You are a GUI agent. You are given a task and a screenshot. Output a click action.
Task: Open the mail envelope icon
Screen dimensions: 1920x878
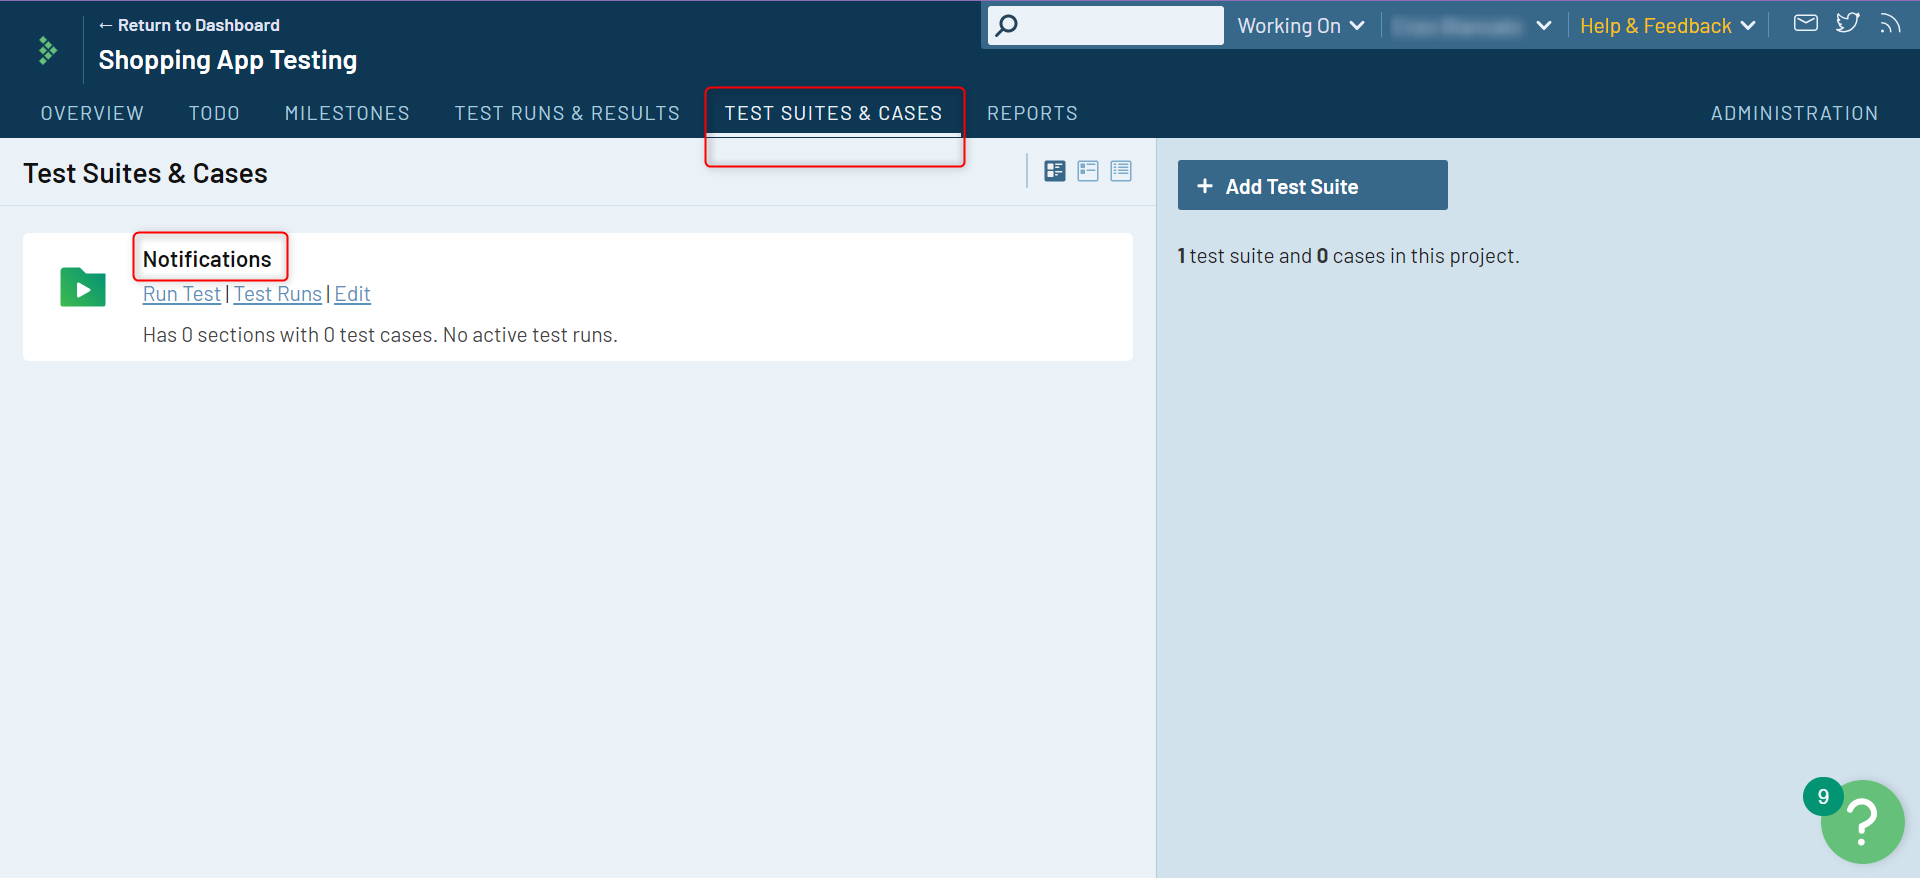[1805, 23]
